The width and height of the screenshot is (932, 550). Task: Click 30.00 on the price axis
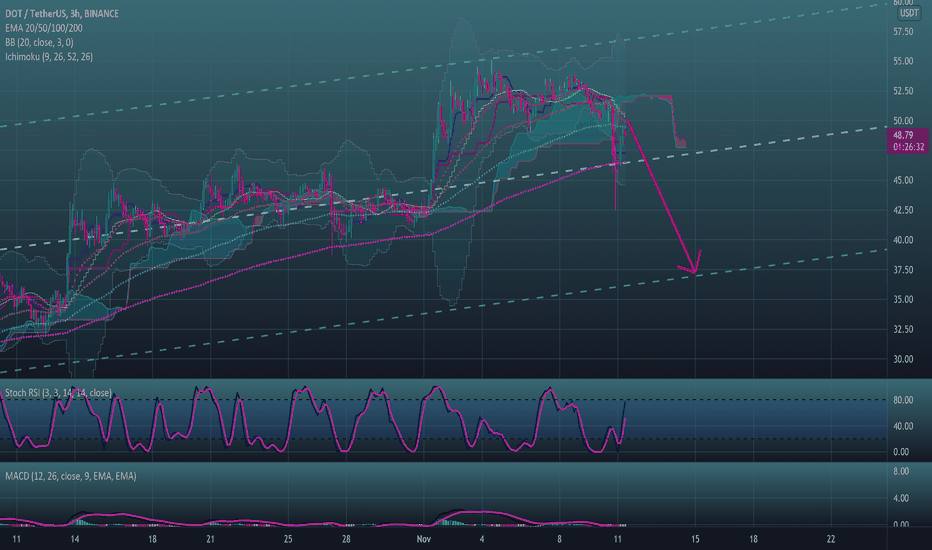pos(903,359)
